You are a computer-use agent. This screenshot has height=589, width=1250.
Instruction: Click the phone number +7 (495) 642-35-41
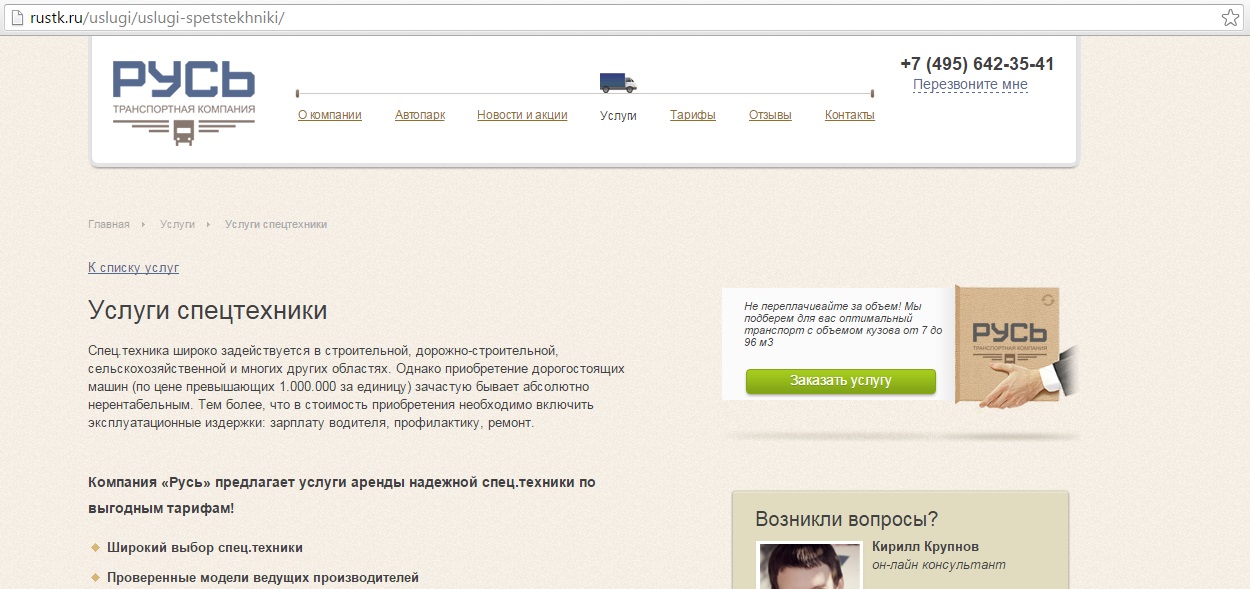point(976,63)
